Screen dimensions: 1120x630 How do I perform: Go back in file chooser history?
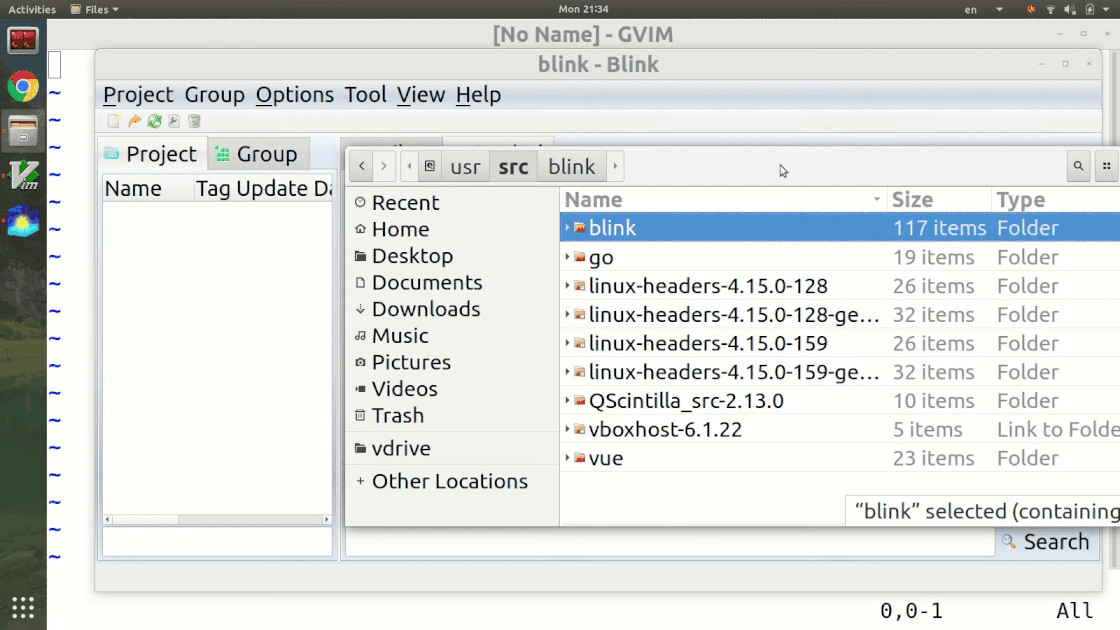(362, 166)
